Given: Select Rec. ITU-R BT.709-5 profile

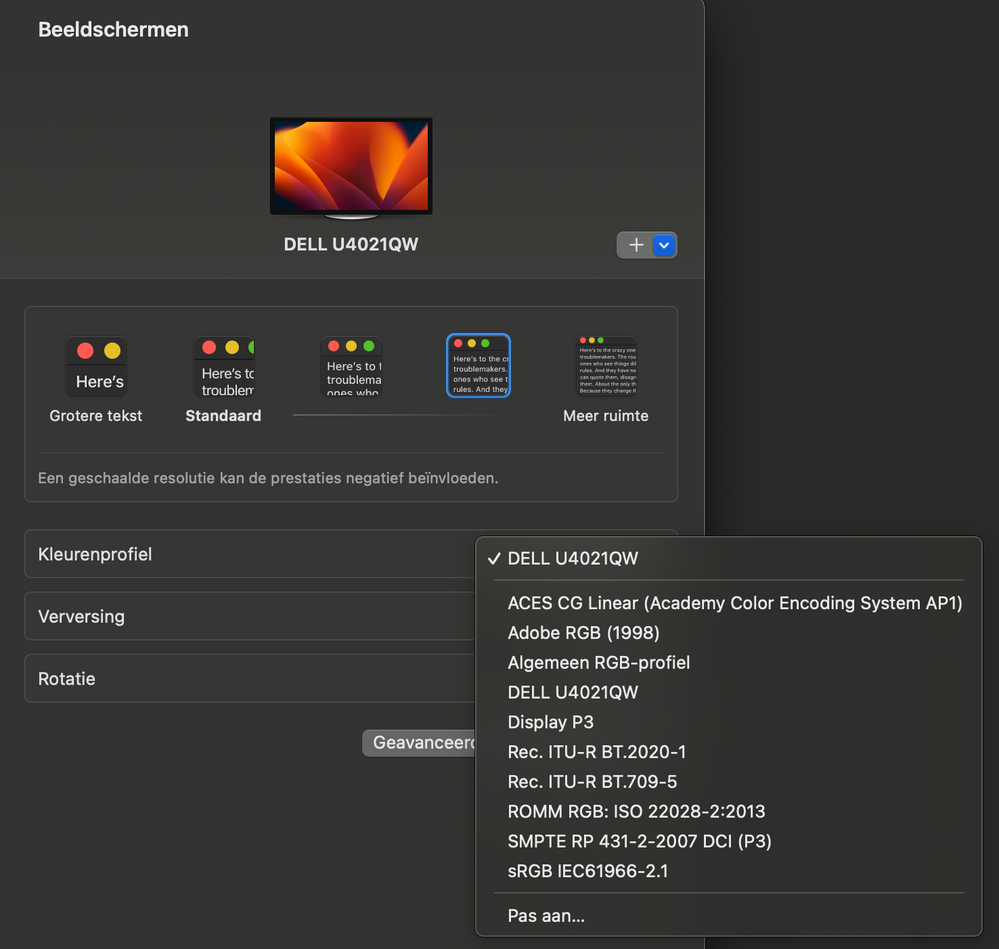Looking at the screenshot, I should point(729,782).
